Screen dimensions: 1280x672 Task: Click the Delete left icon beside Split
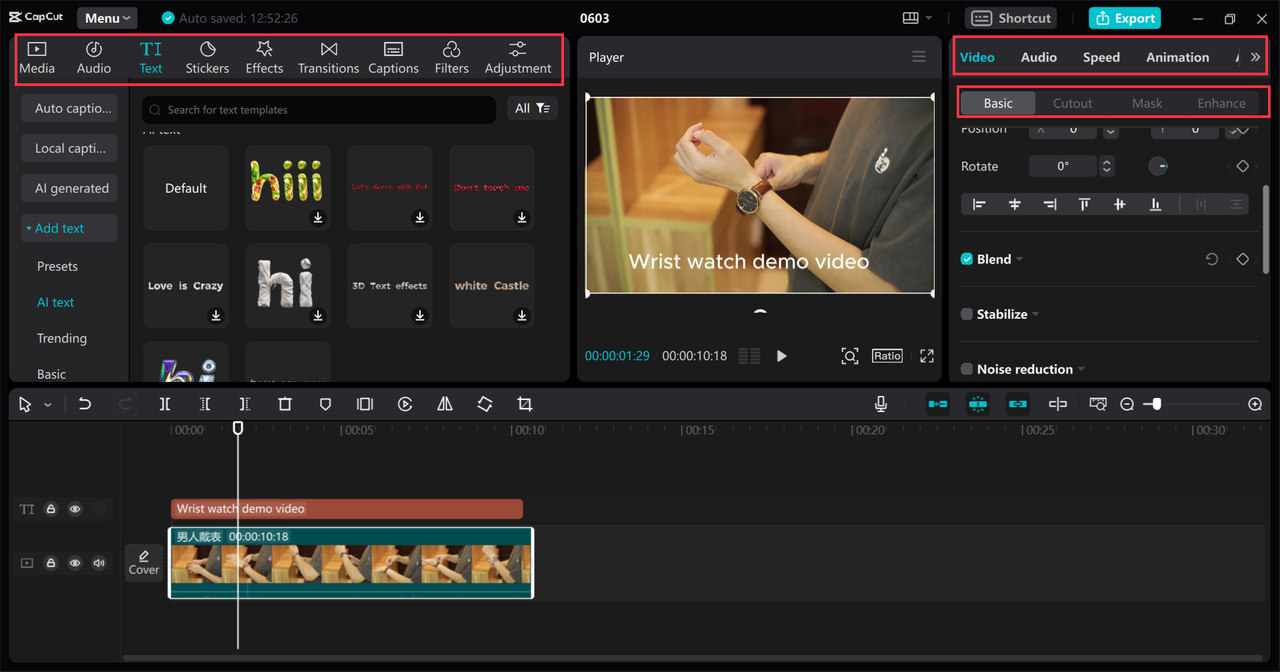[x=205, y=404]
